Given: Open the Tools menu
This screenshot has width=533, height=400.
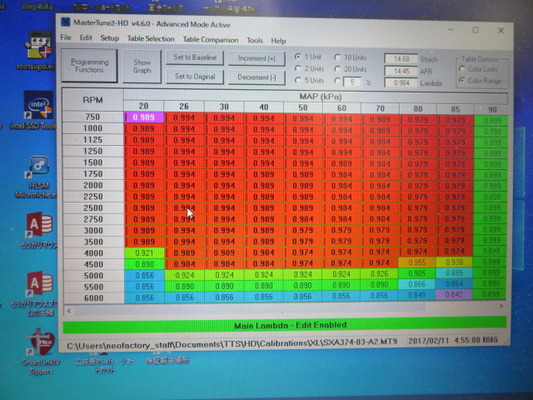Looking at the screenshot, I should [x=255, y=40].
